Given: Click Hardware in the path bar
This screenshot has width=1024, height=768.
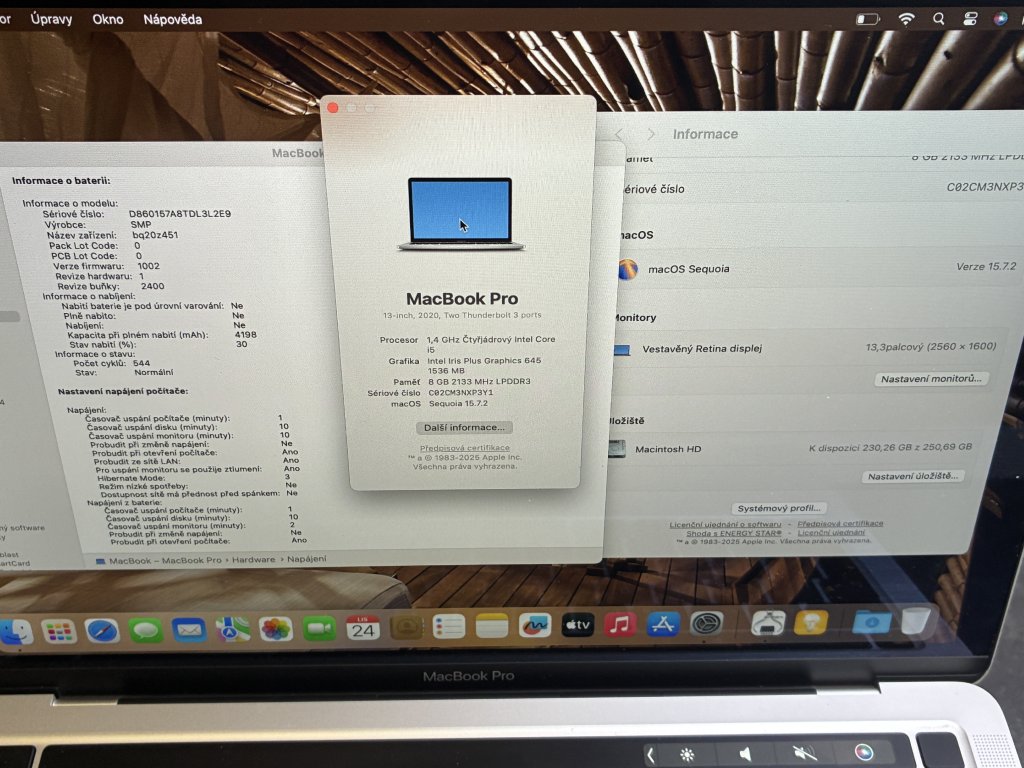Looking at the screenshot, I should (253, 560).
